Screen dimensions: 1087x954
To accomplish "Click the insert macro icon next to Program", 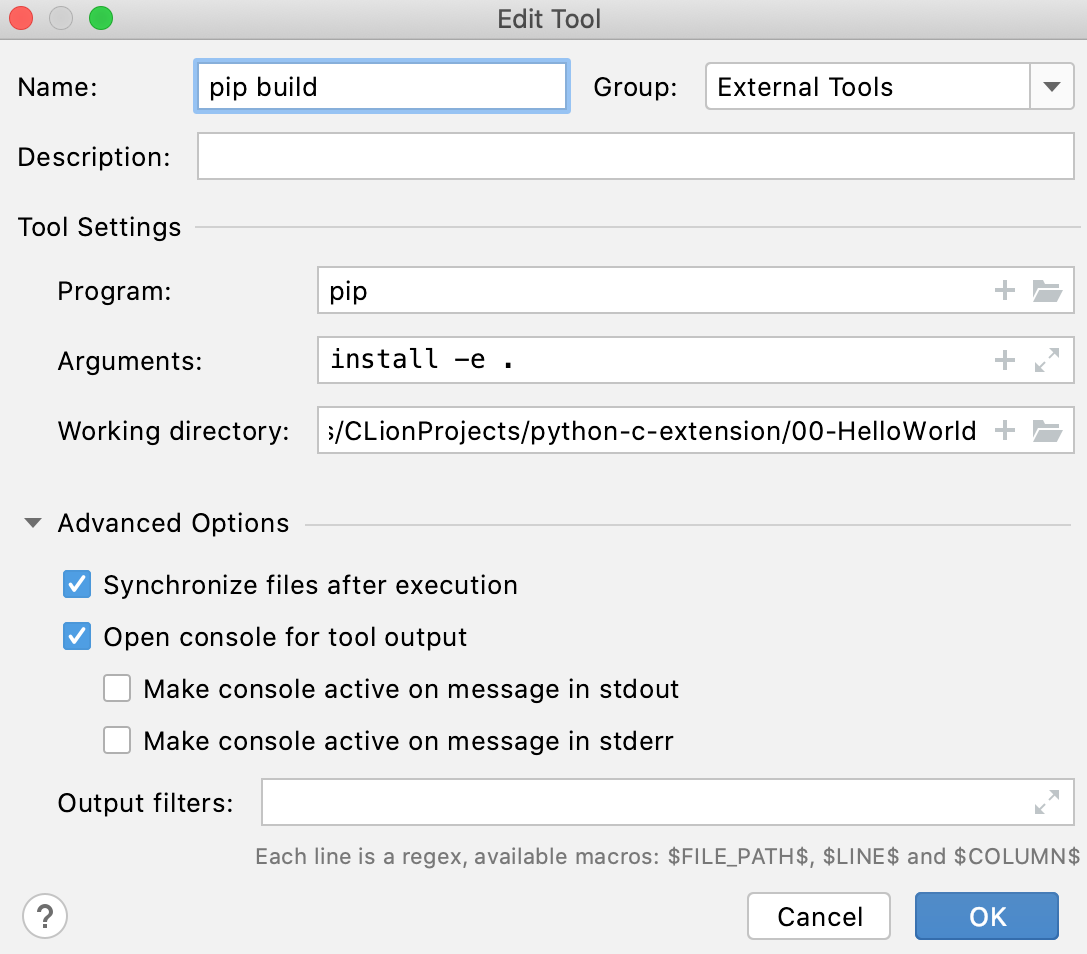I will pos(1004,290).
